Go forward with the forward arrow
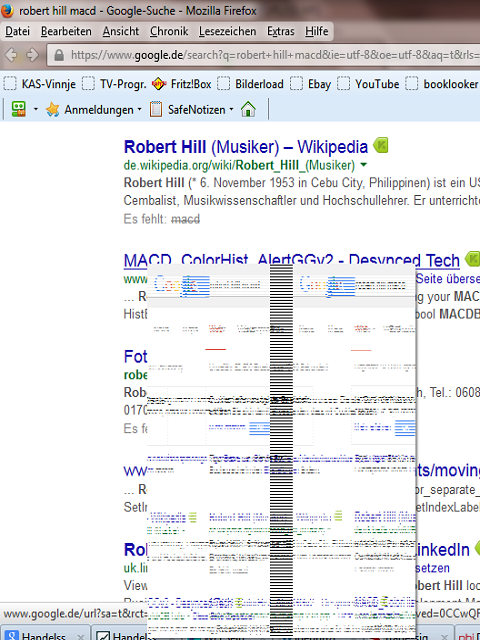Viewport: 480px width, 640px height. point(32,55)
